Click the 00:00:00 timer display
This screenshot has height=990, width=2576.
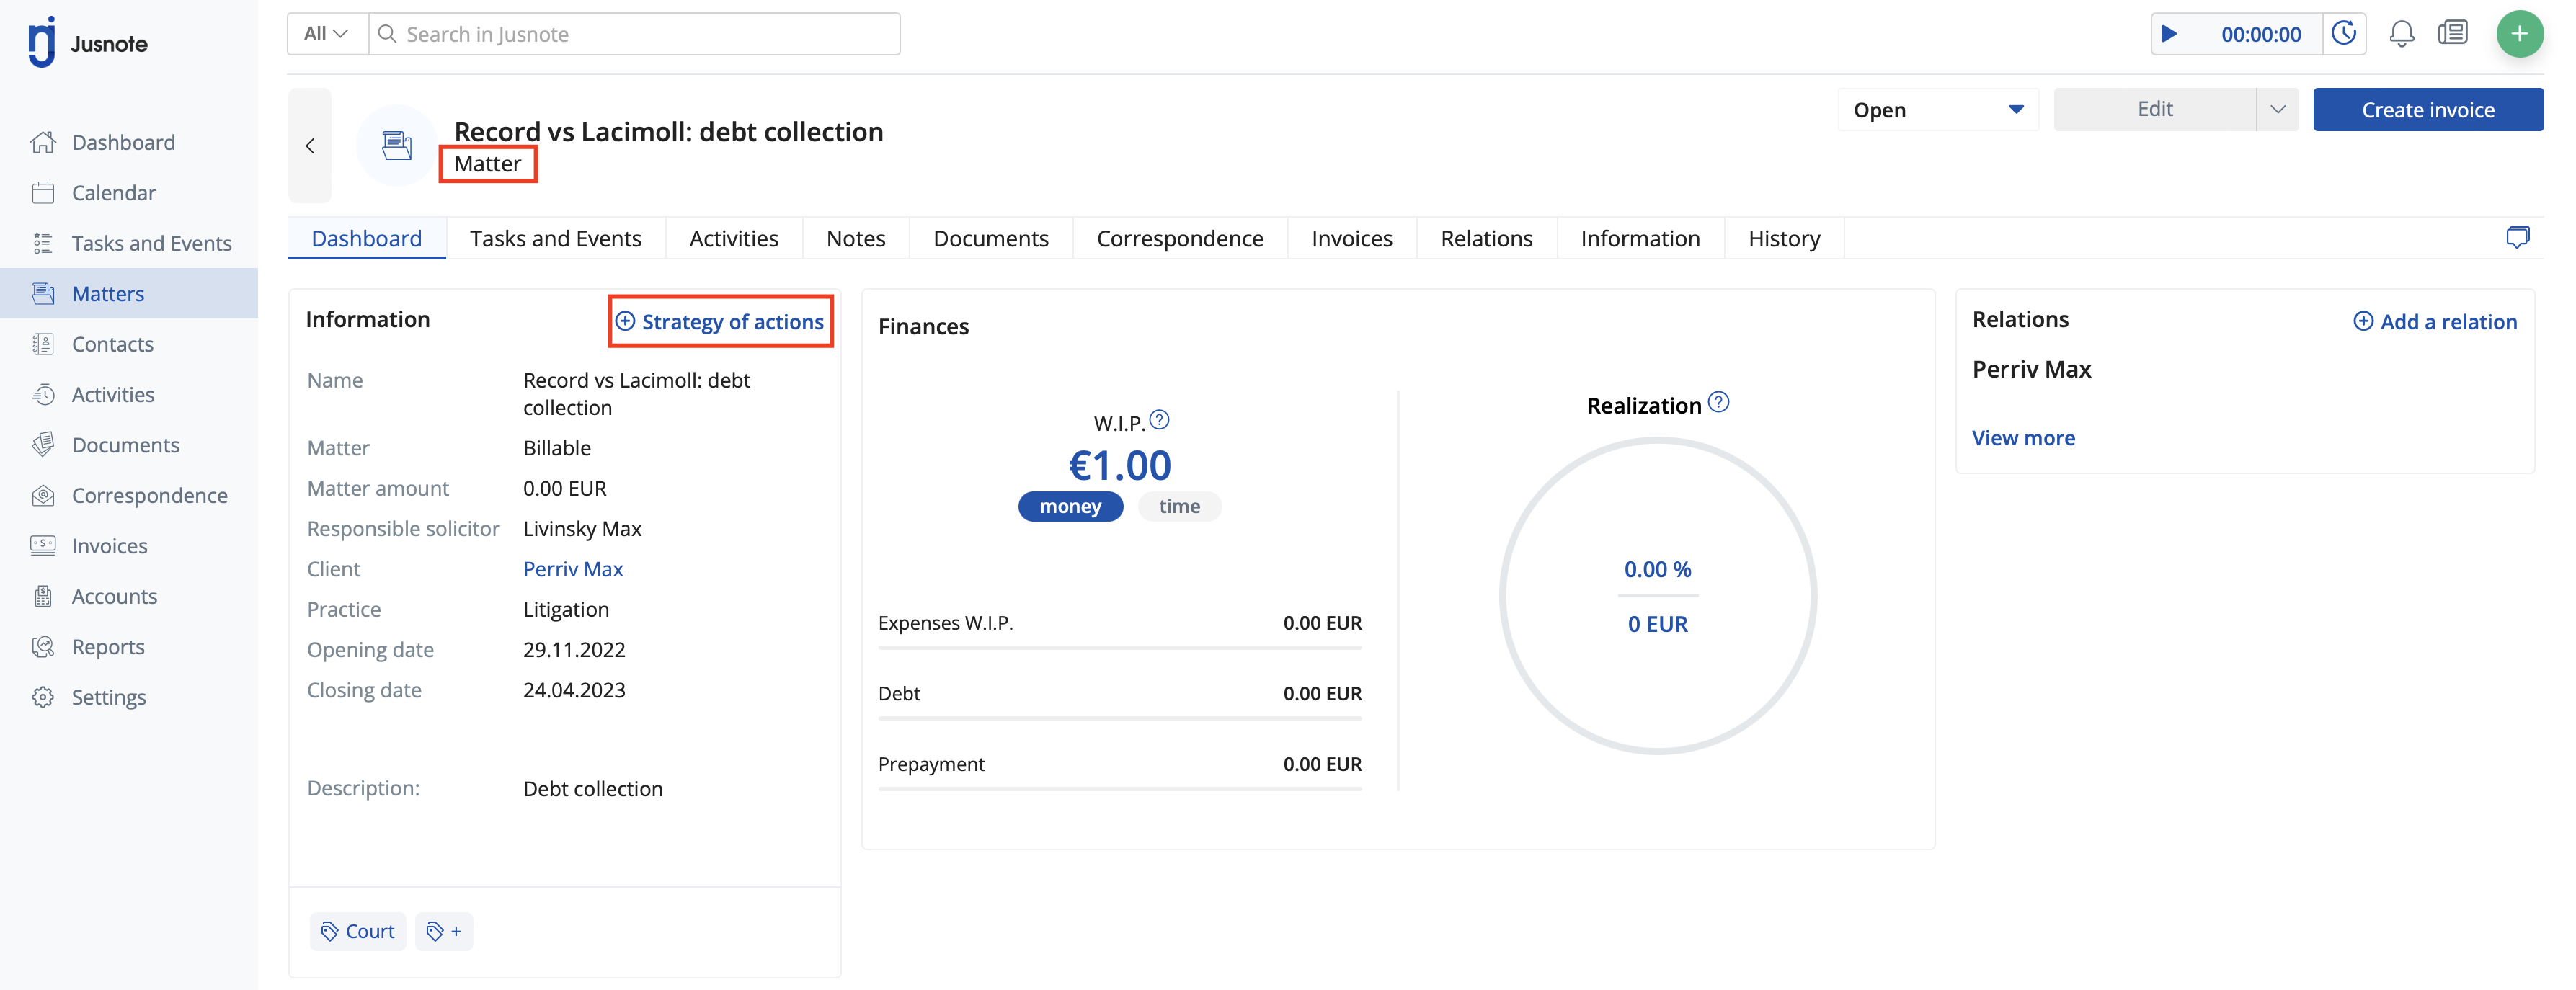(2261, 34)
